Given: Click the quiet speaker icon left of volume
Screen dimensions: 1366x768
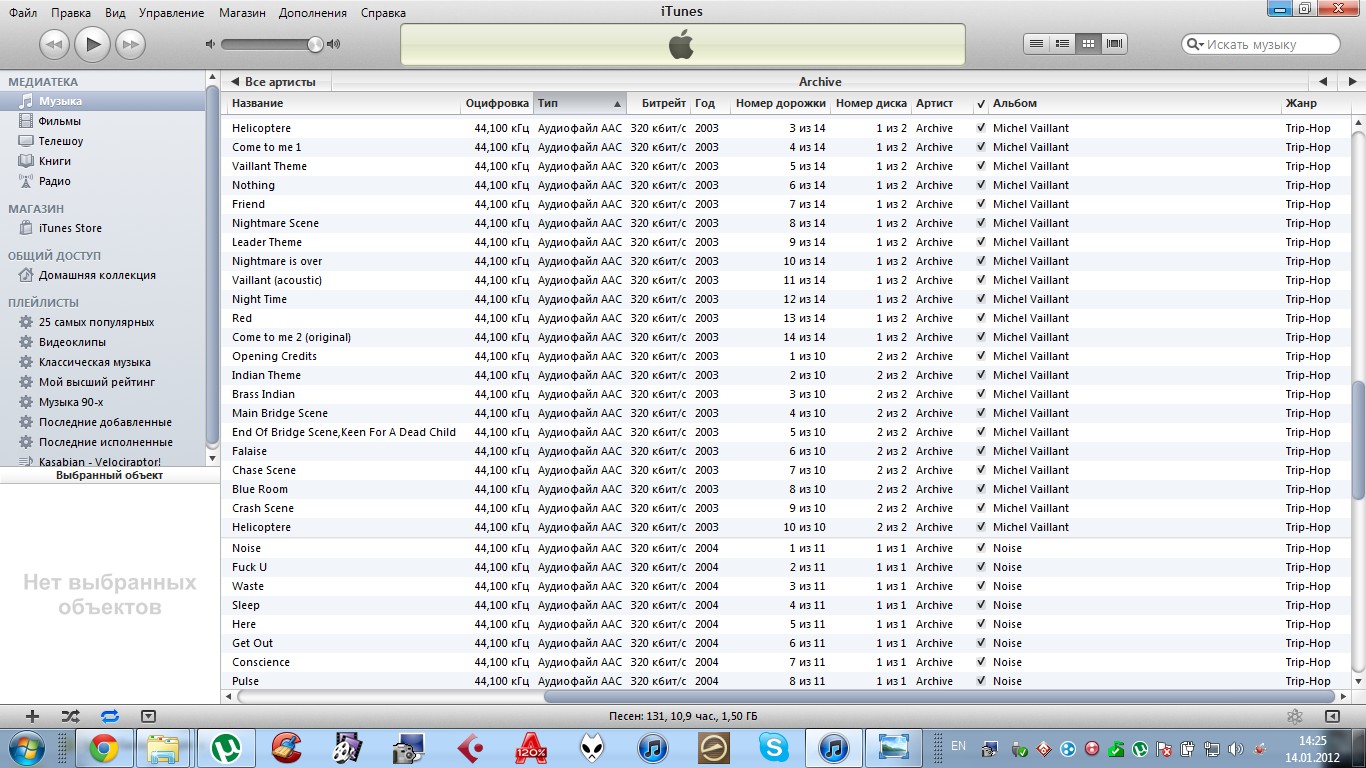Looking at the screenshot, I should pyautogui.click(x=210, y=44).
